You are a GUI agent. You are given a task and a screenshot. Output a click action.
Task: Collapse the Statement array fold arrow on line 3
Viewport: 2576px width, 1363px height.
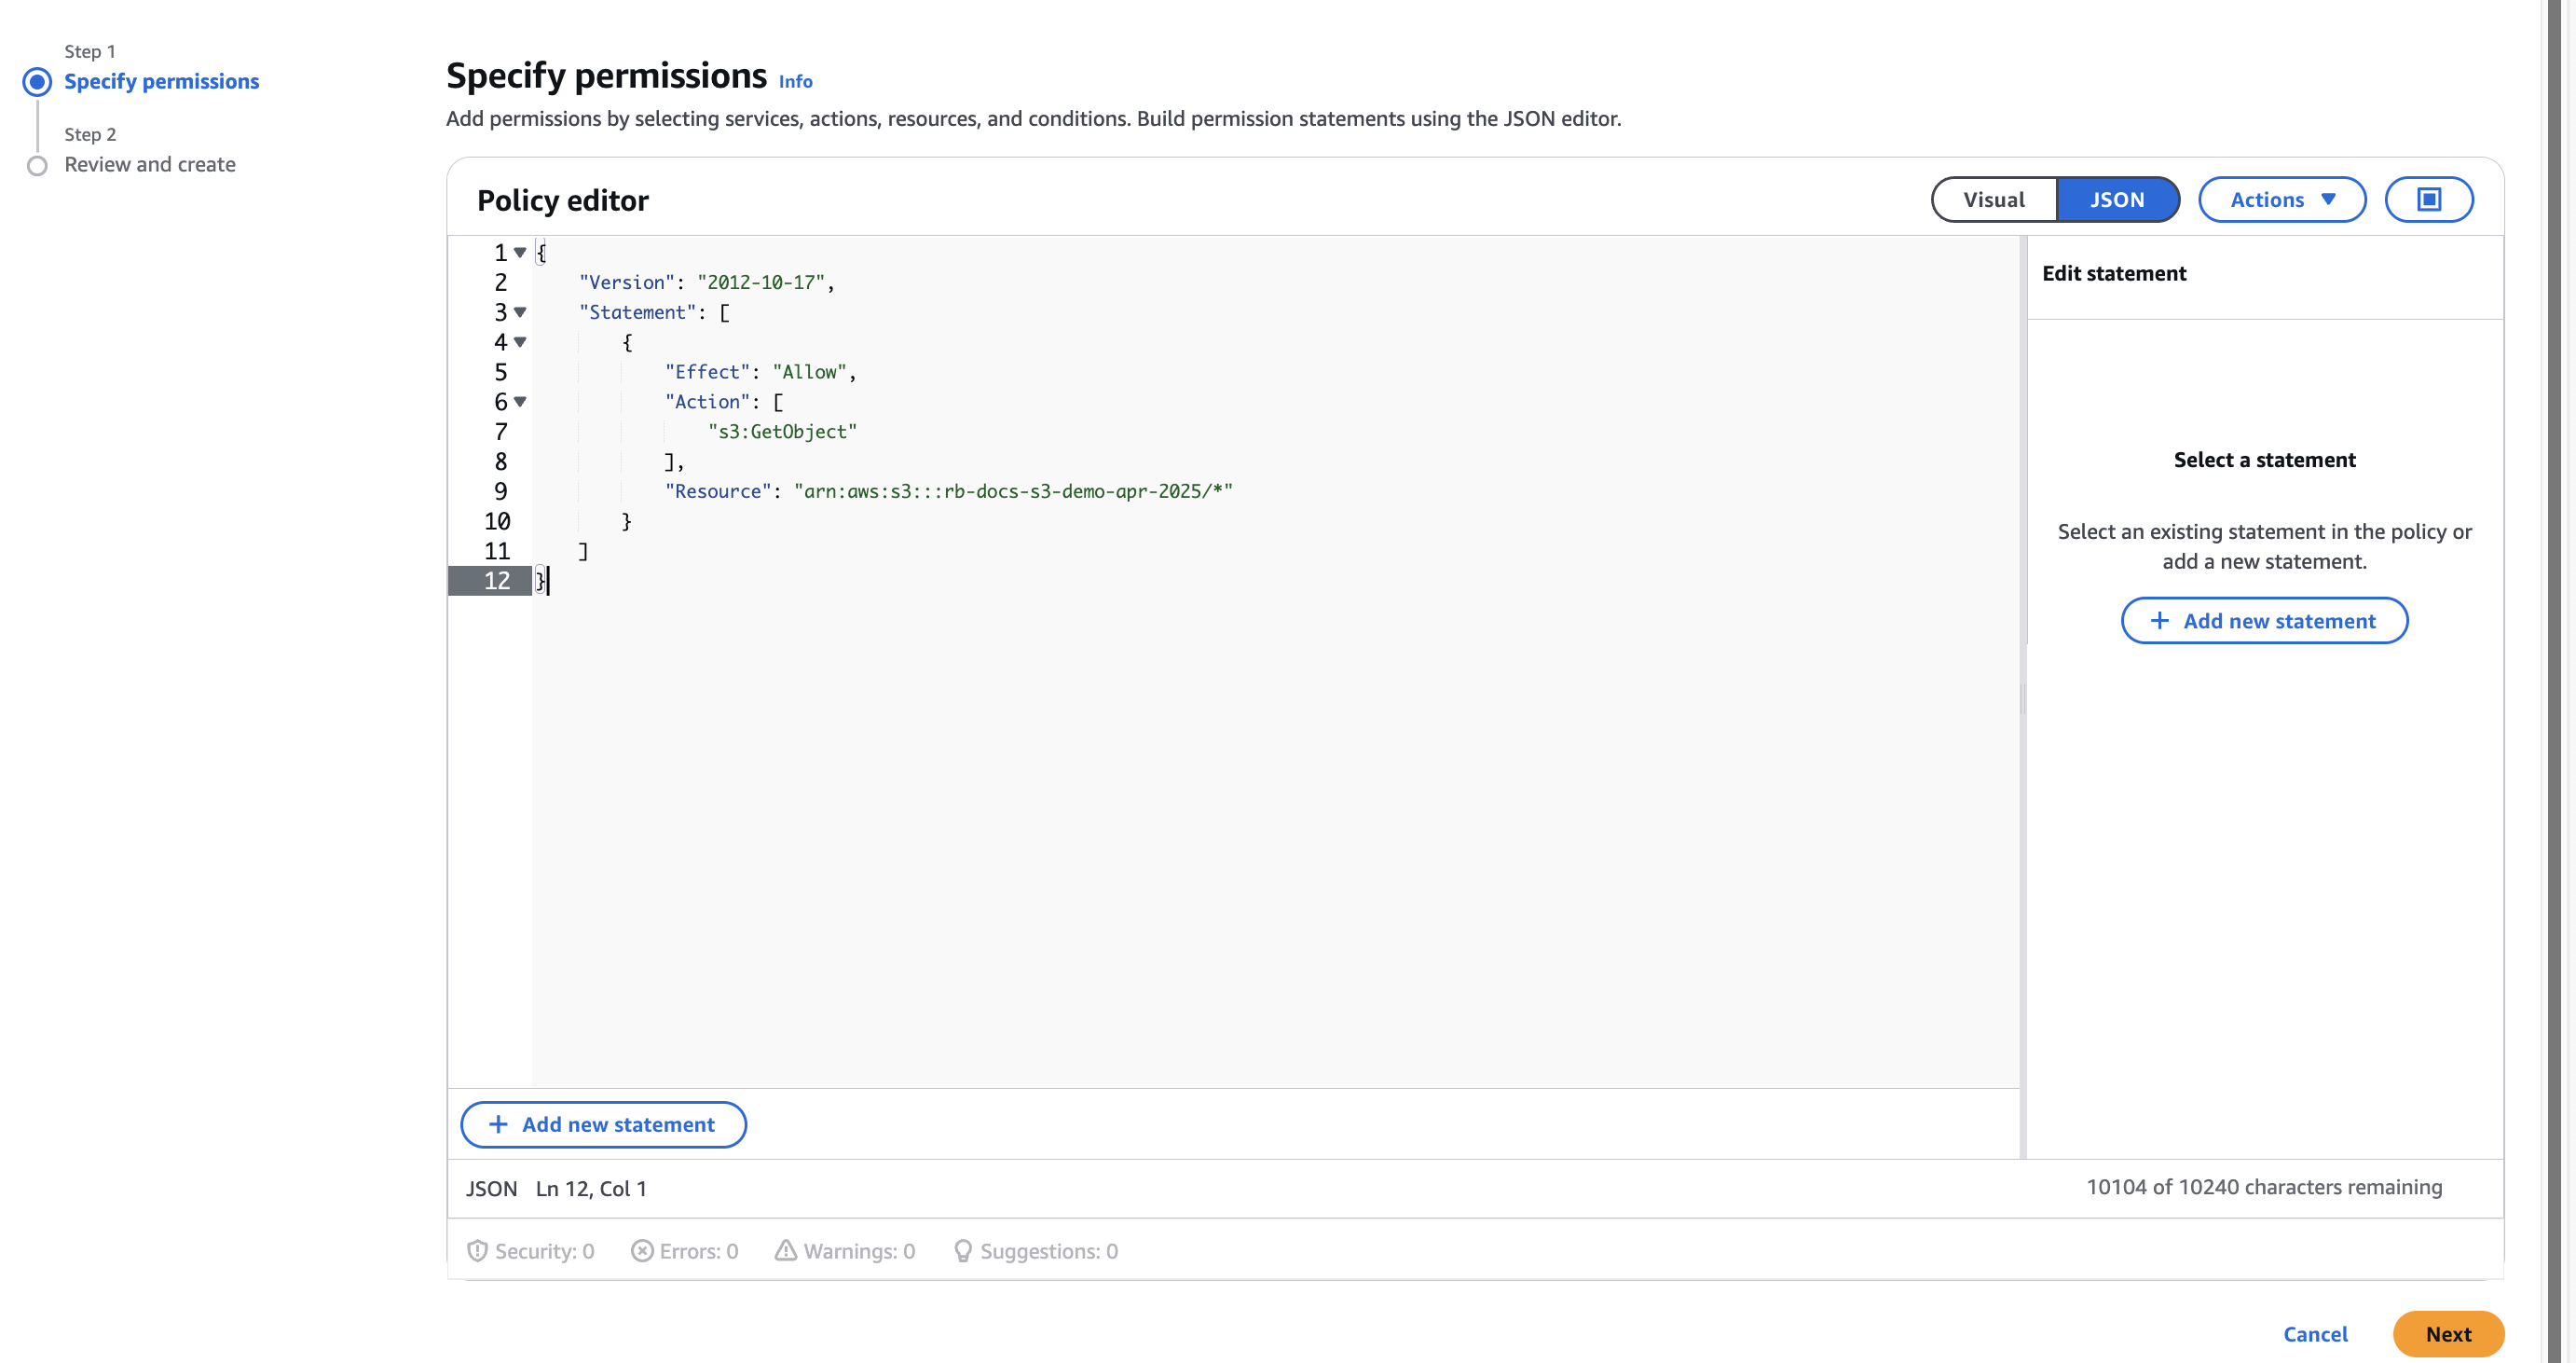[x=520, y=312]
